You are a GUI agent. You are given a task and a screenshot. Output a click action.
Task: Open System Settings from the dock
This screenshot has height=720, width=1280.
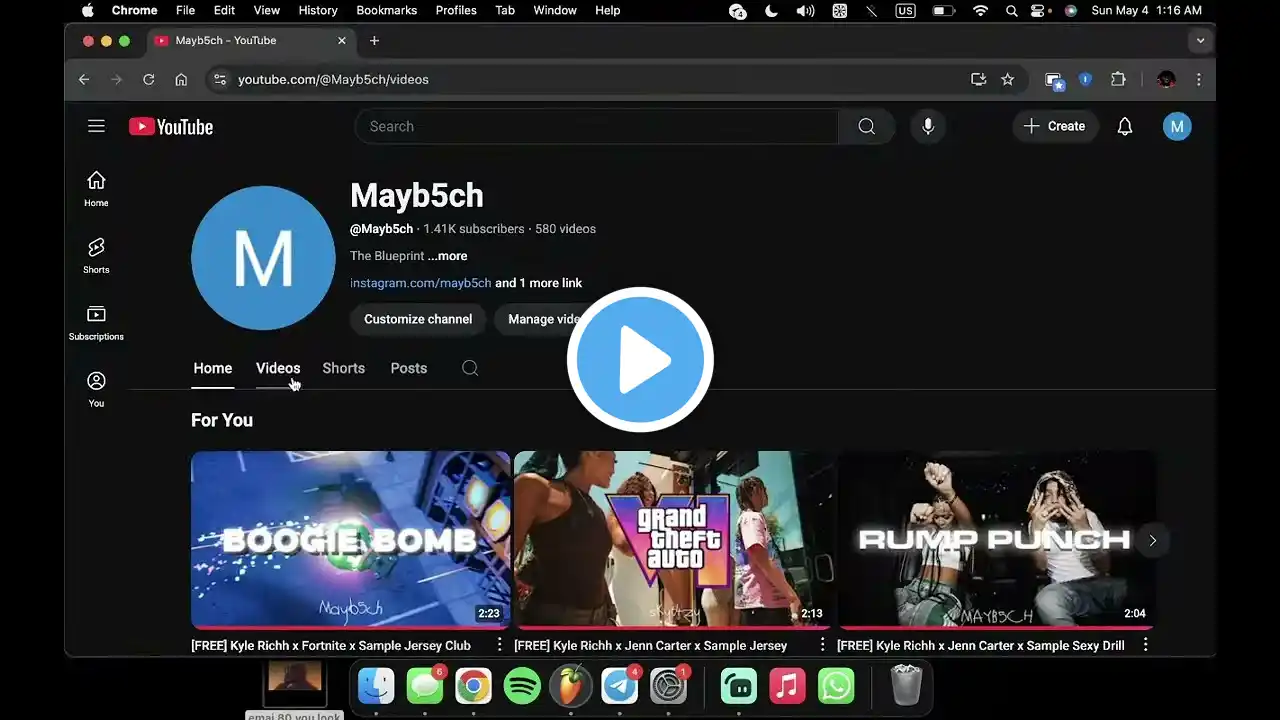pyautogui.click(x=668, y=686)
